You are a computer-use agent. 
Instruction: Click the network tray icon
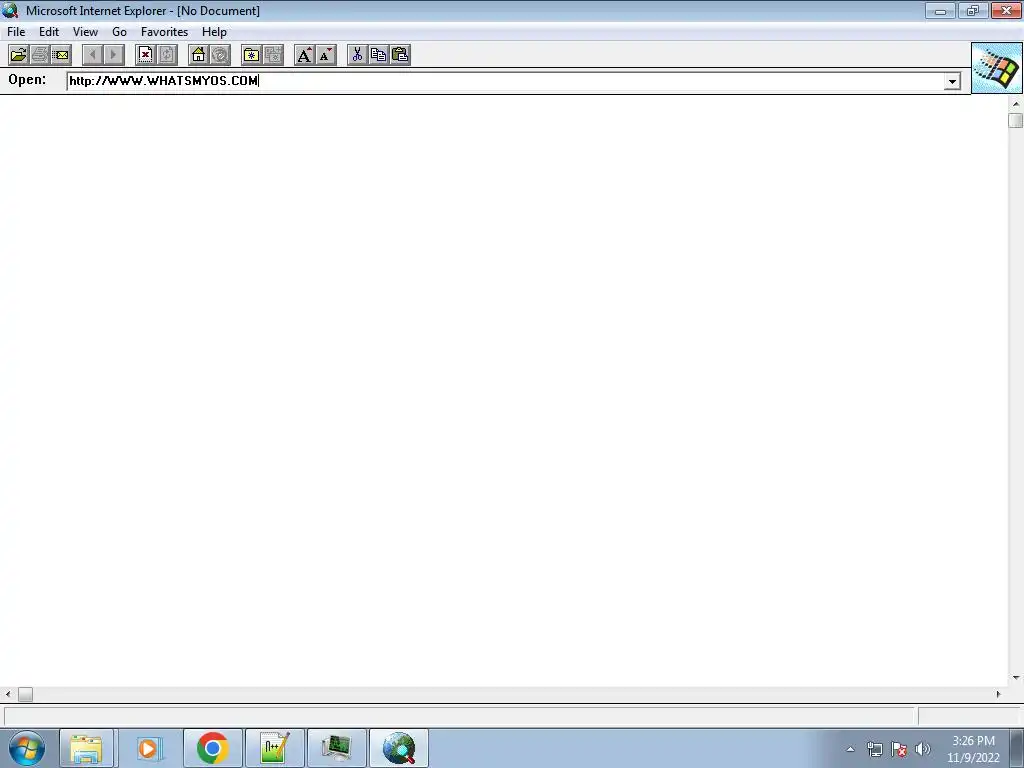pos(874,749)
